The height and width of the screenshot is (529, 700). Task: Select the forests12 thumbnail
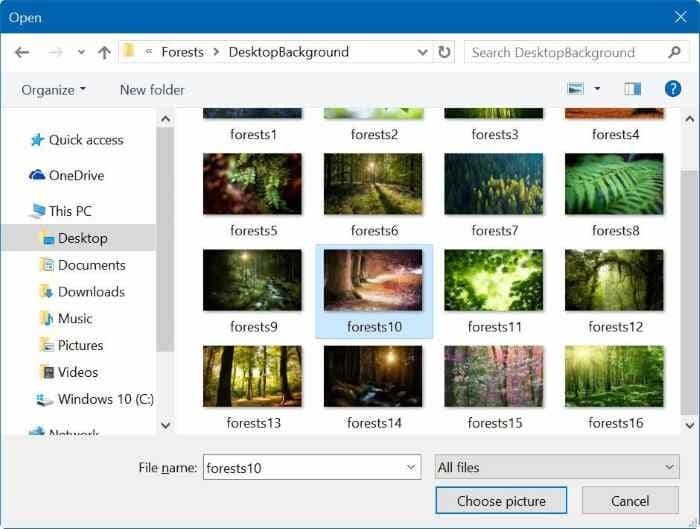[x=614, y=280]
